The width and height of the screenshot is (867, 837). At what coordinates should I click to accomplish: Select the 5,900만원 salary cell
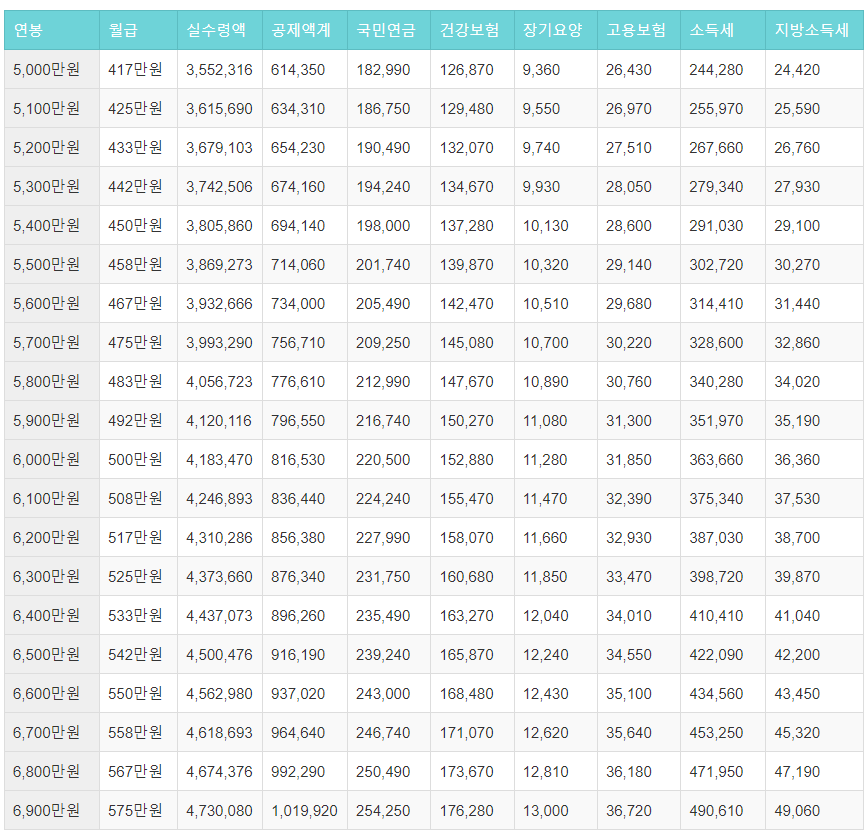click(52, 420)
